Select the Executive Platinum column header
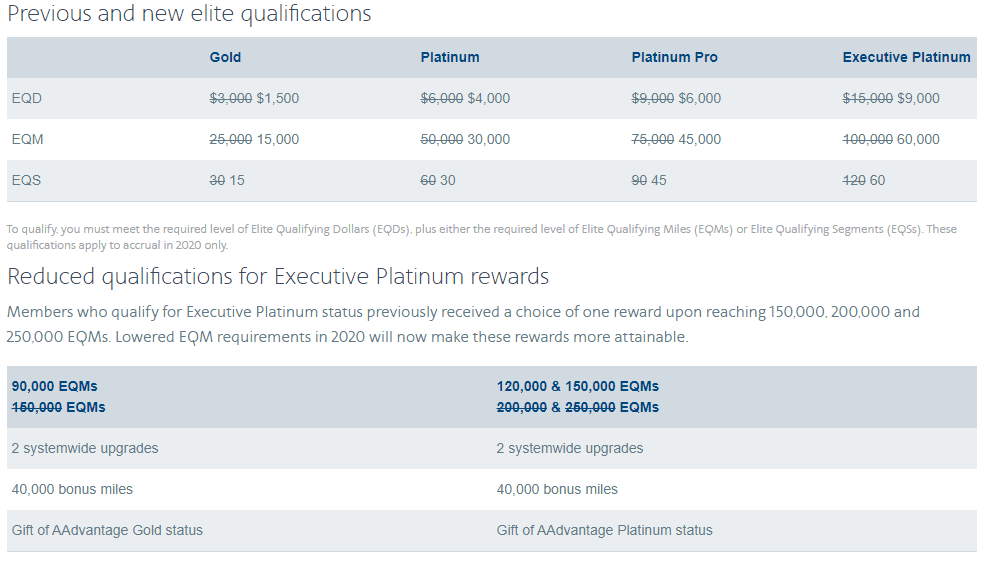Screen dimensions: 991x564 click(x=906, y=57)
